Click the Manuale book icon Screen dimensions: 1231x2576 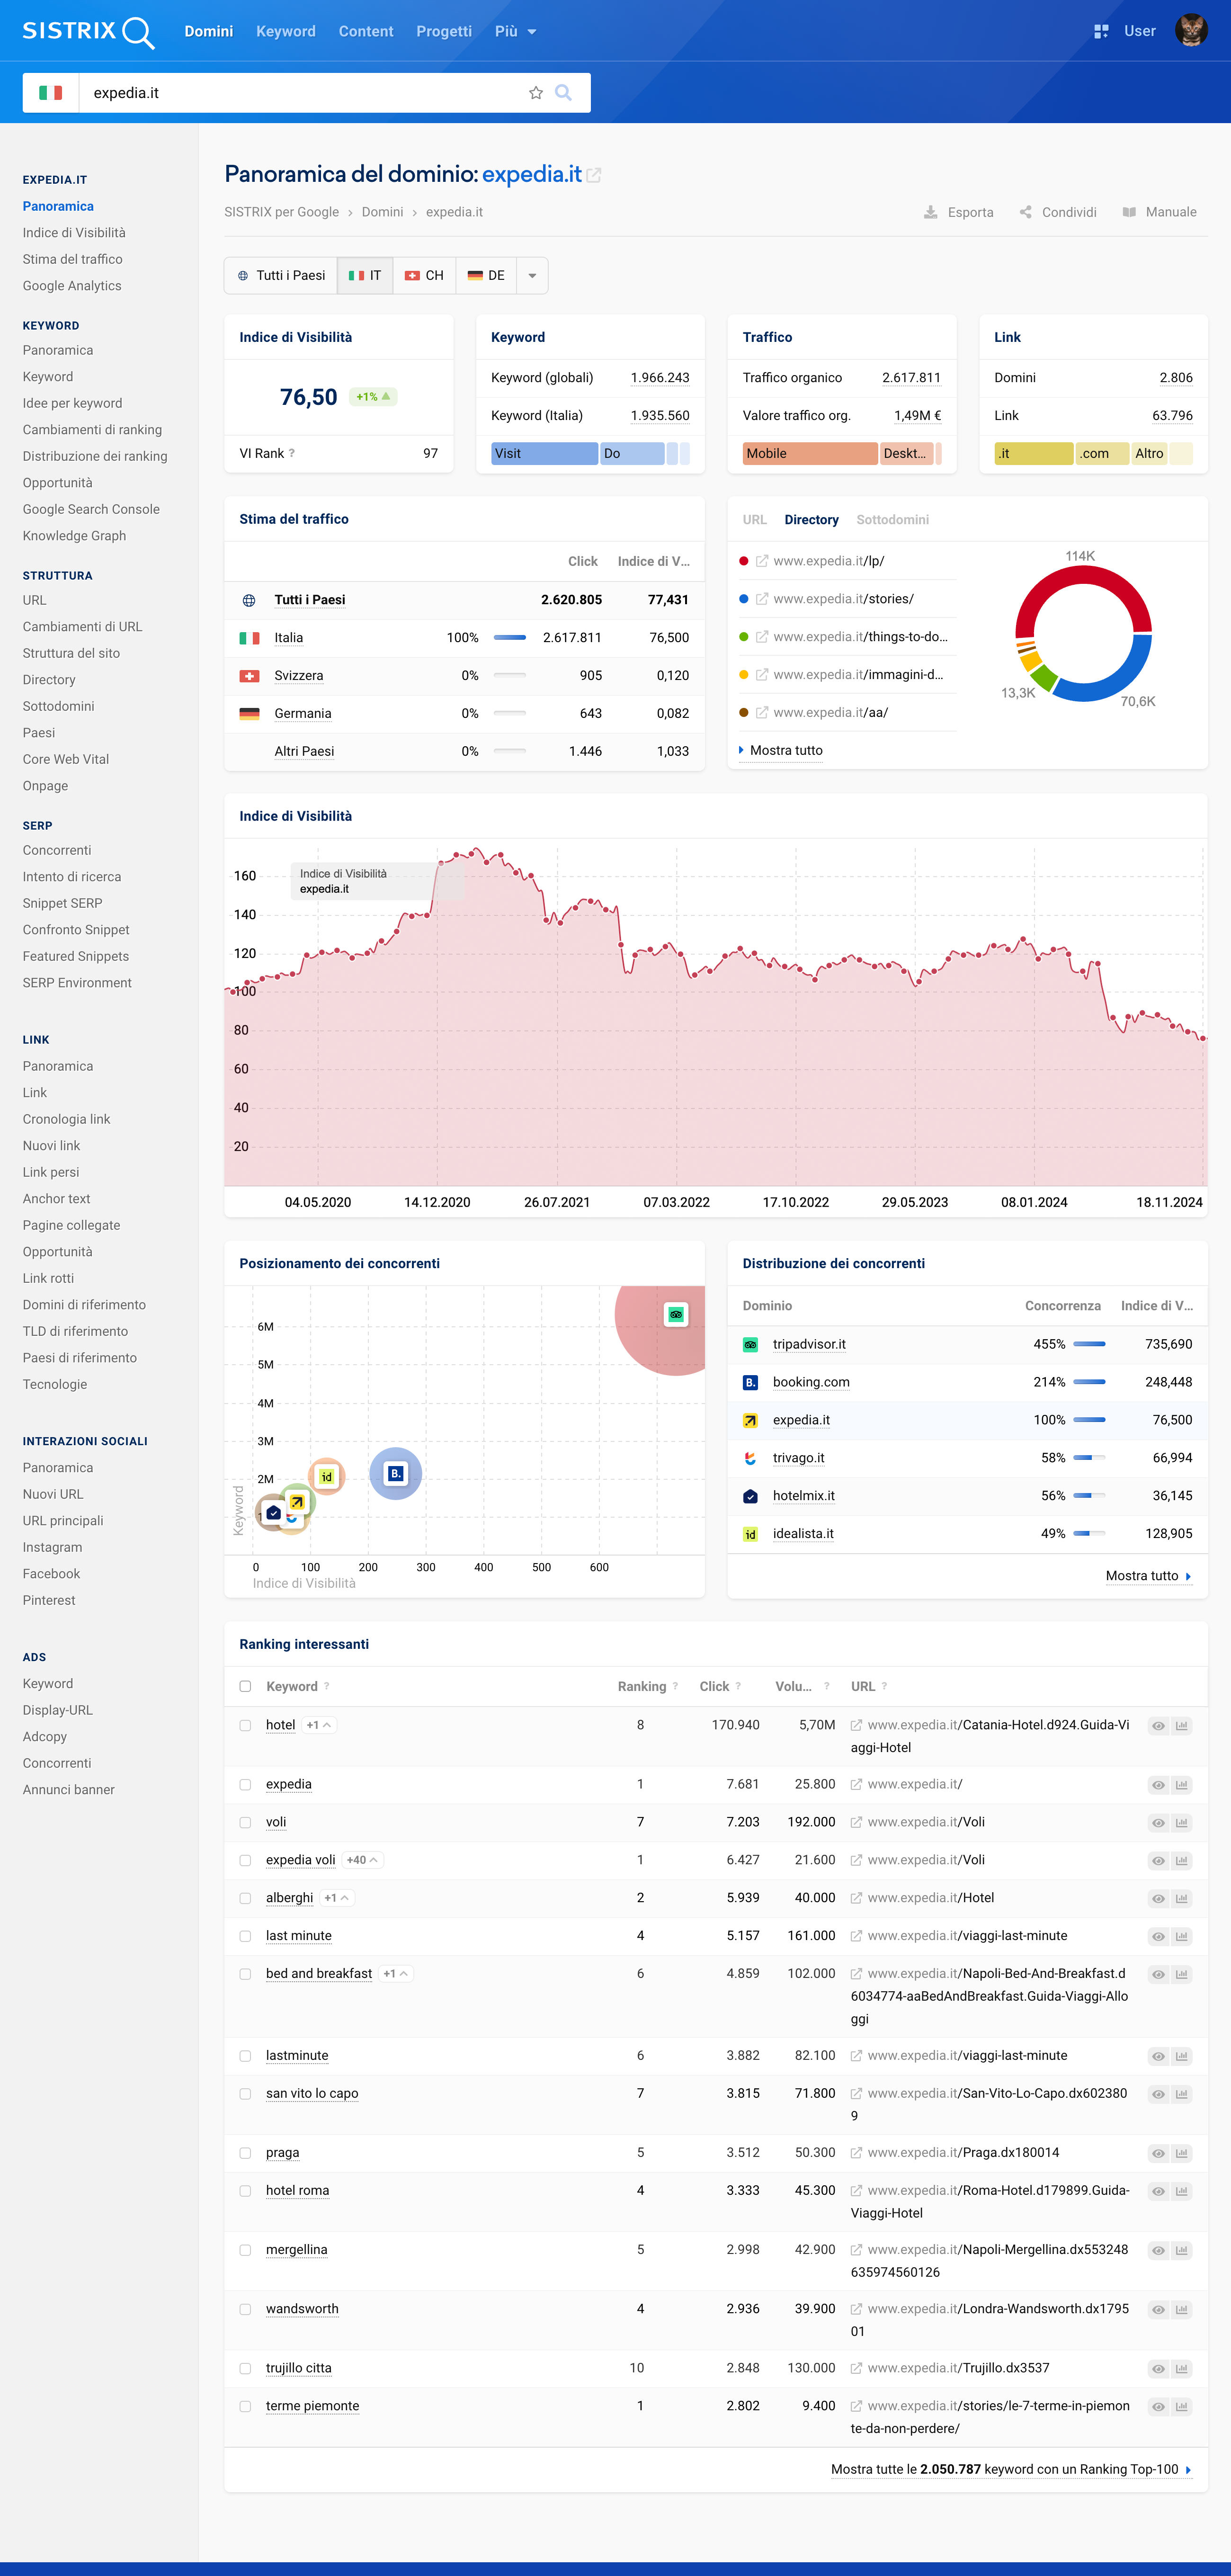coord(1129,212)
